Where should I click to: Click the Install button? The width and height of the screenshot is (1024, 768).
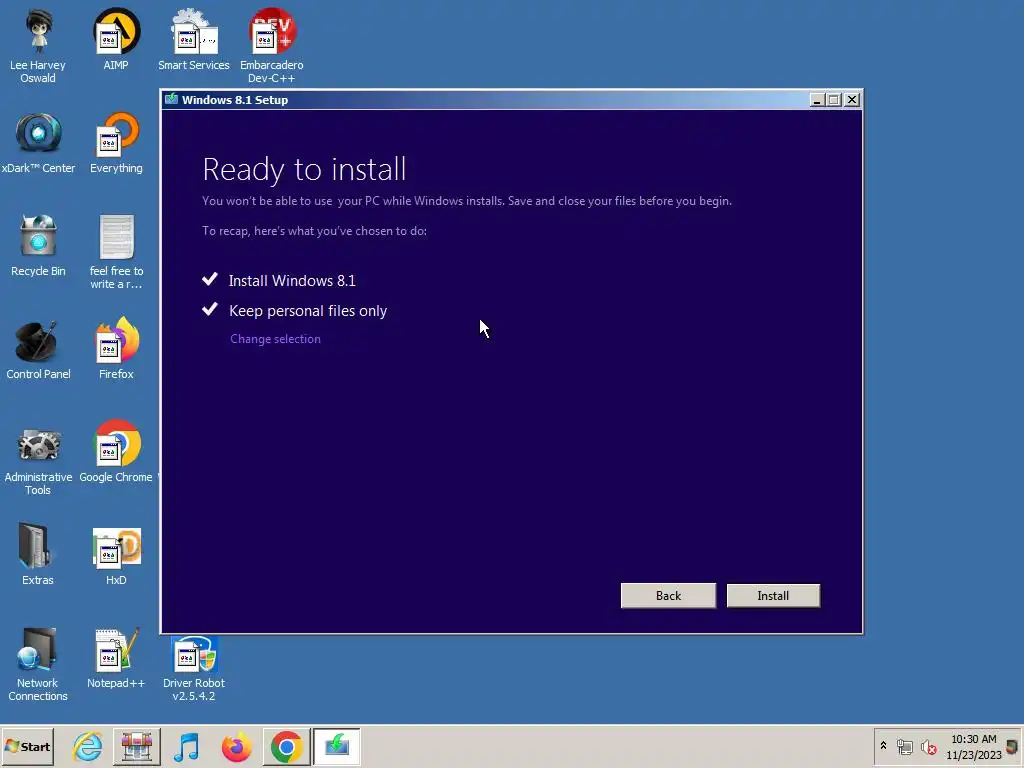(x=773, y=596)
